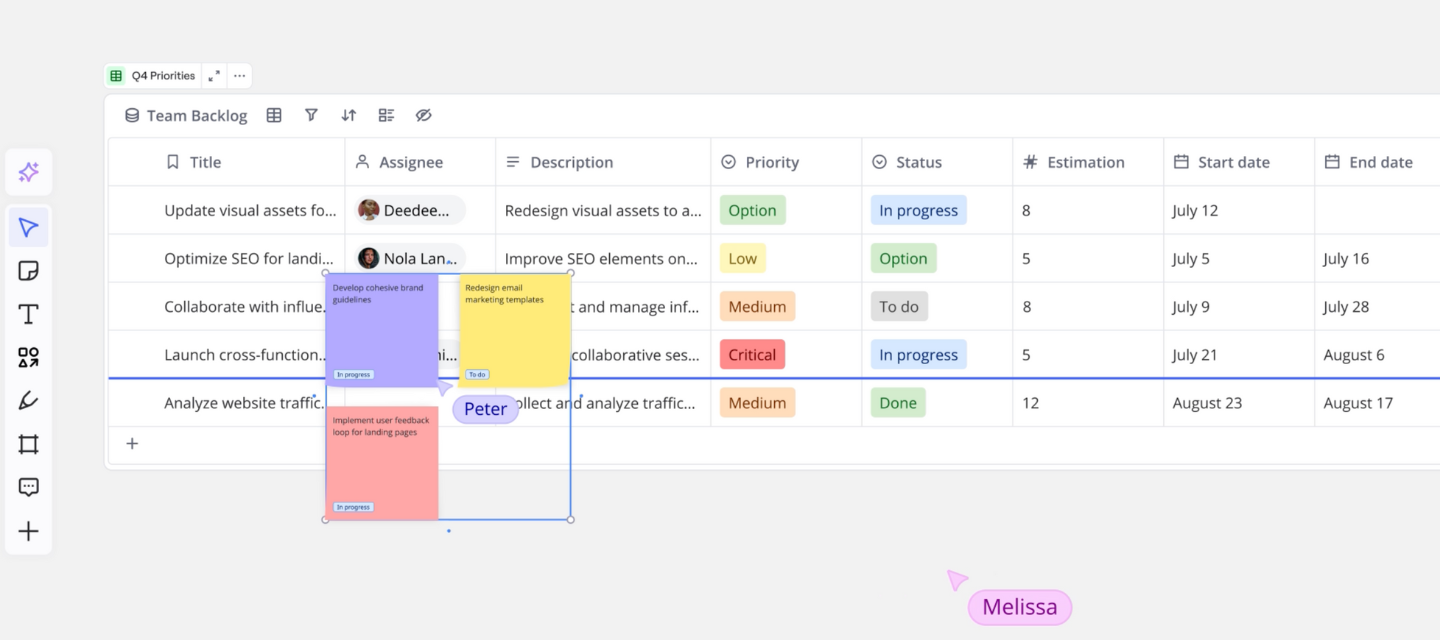This screenshot has width=1440, height=640.
Task: Toggle hidden fields eye icon
Action: [424, 116]
